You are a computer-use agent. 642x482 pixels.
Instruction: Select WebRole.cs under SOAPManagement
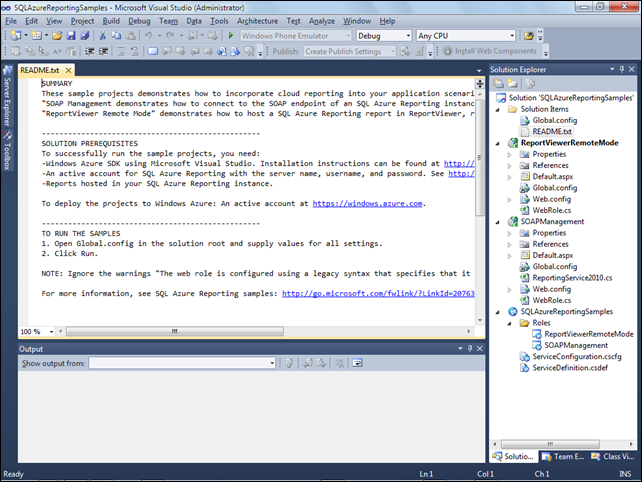(x=552, y=301)
